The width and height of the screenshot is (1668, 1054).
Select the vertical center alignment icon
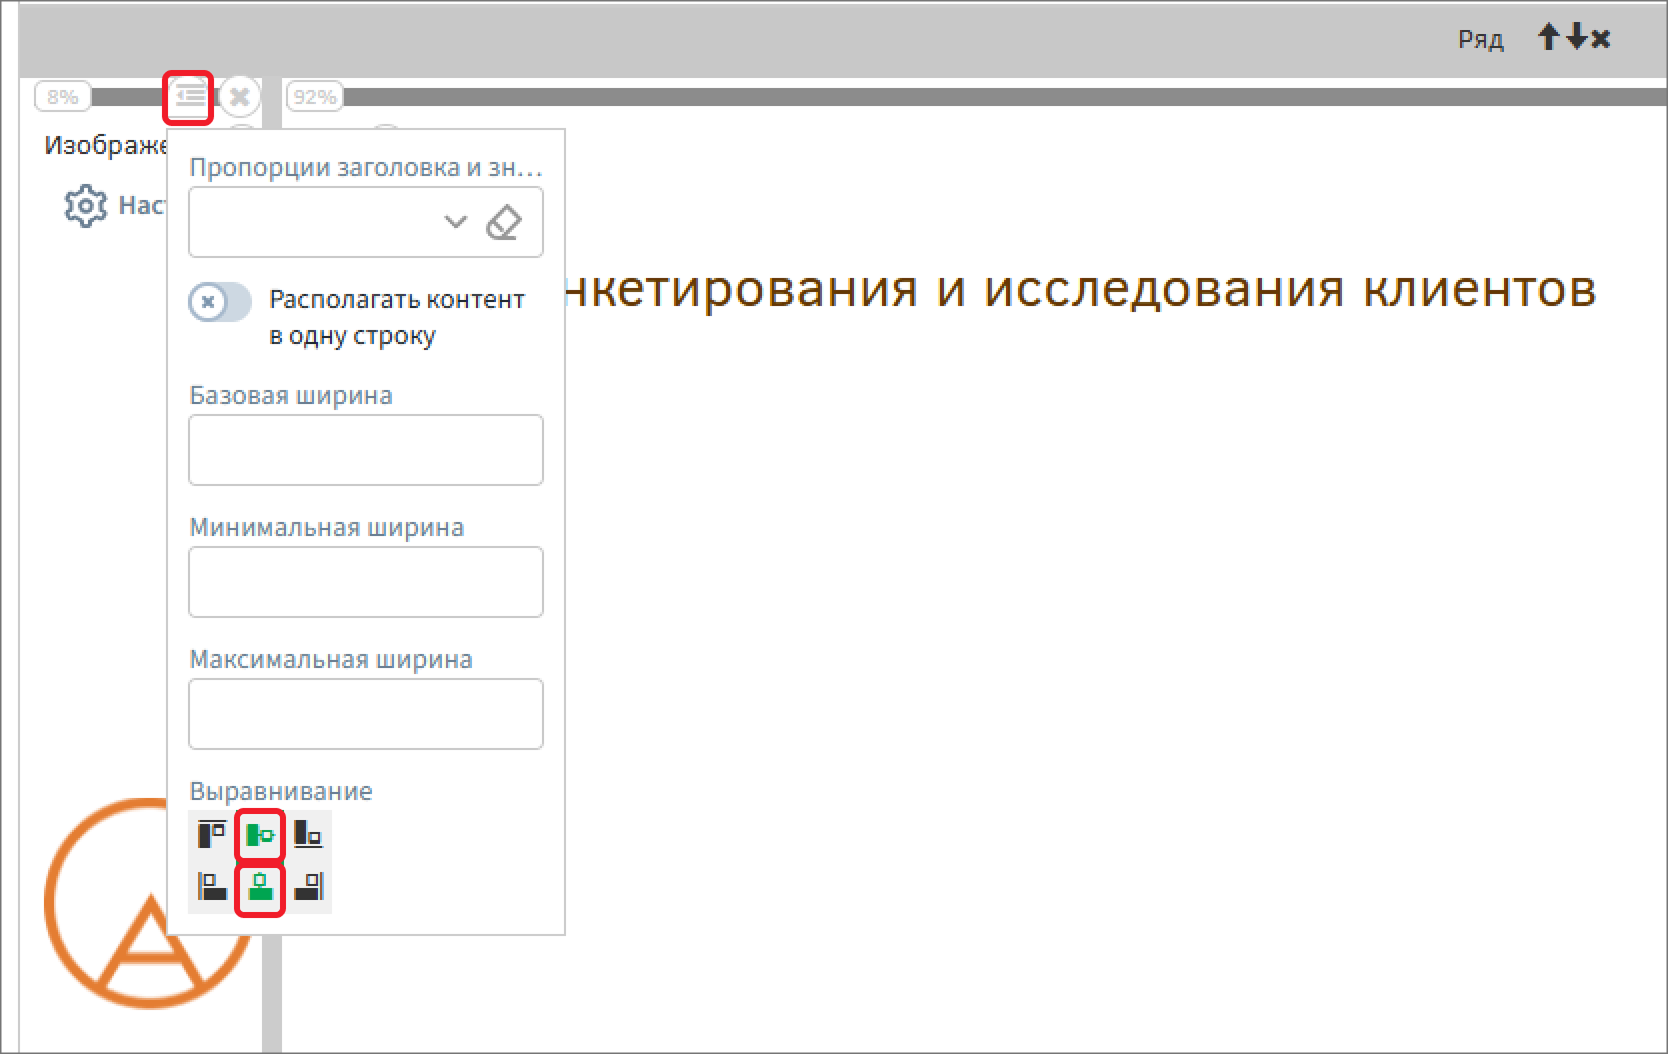(x=260, y=833)
